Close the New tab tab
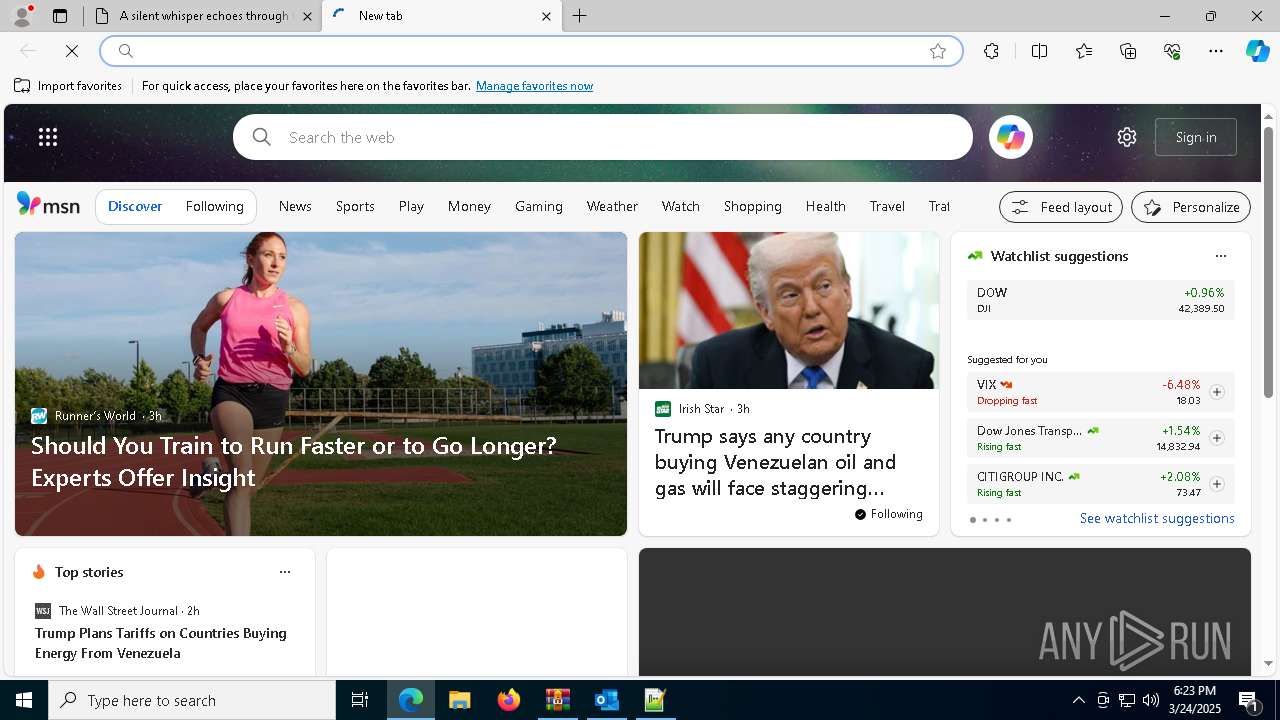This screenshot has width=1280, height=720. 546,16
